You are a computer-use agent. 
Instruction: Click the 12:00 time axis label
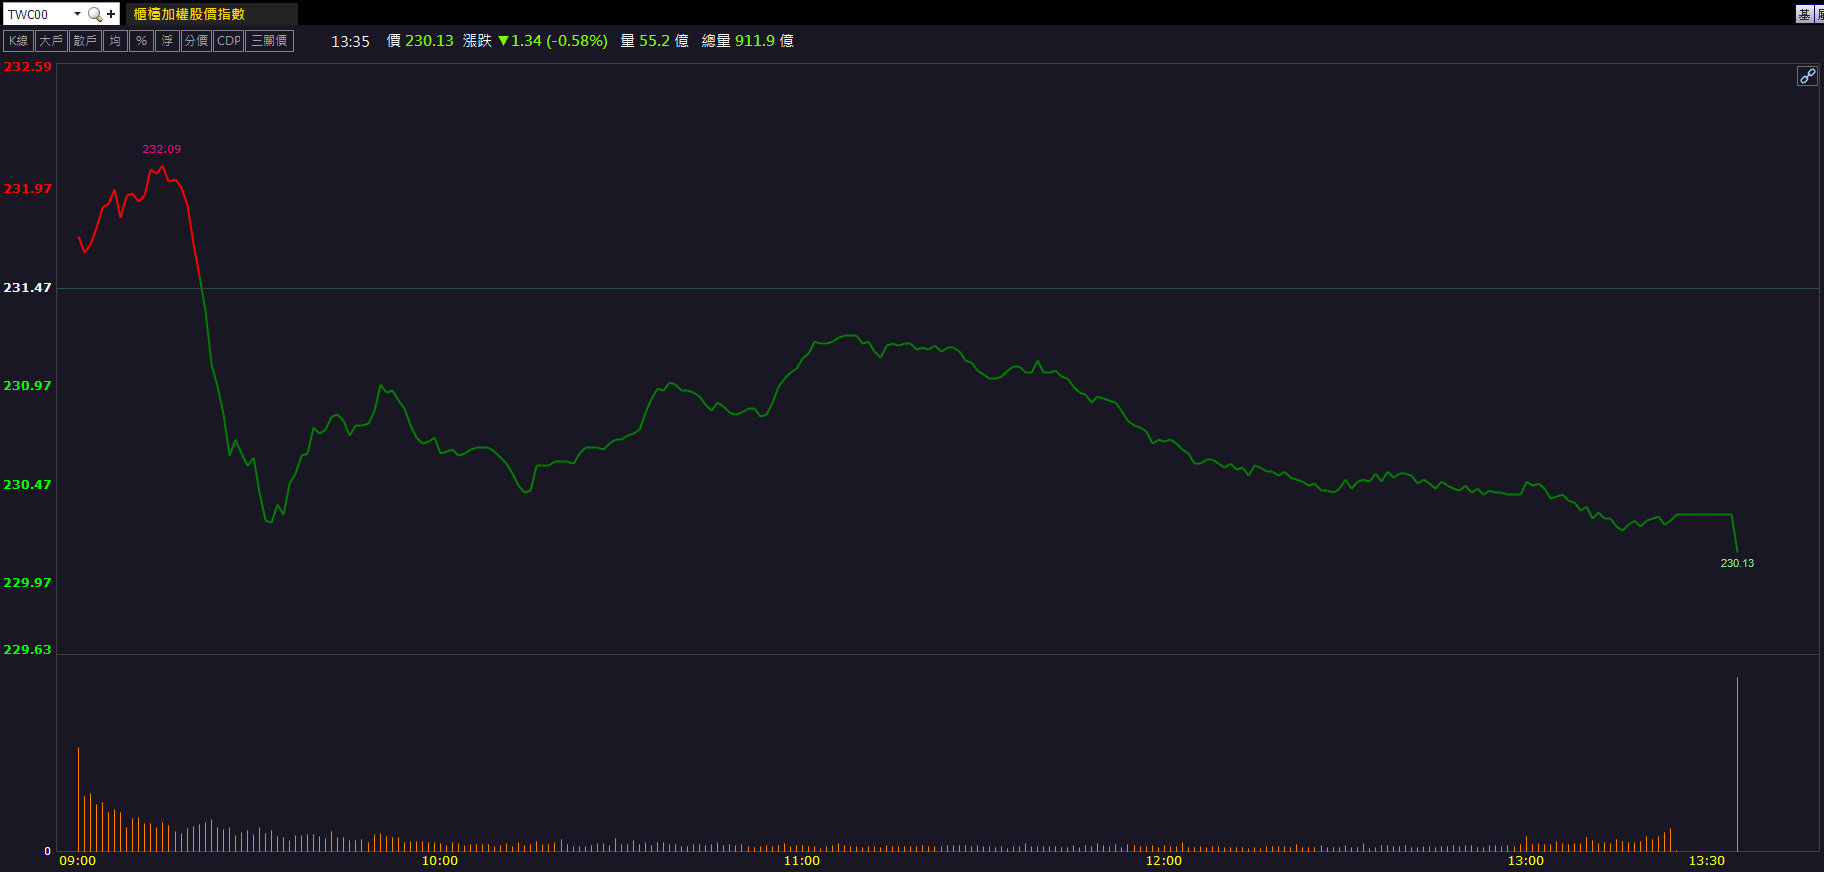[x=1164, y=861]
